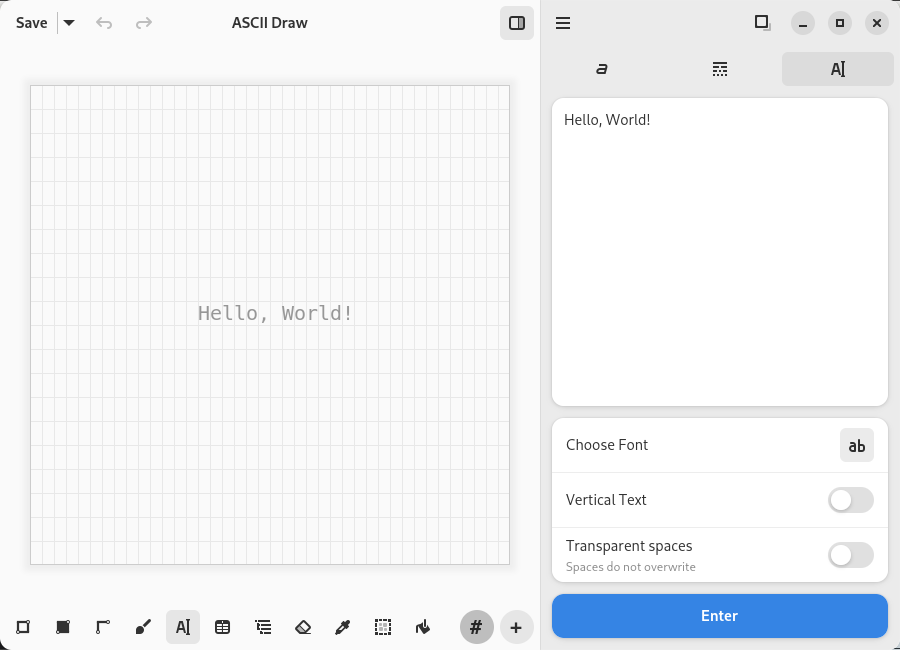
Task: Click the blue Enter button
Action: [x=720, y=616]
